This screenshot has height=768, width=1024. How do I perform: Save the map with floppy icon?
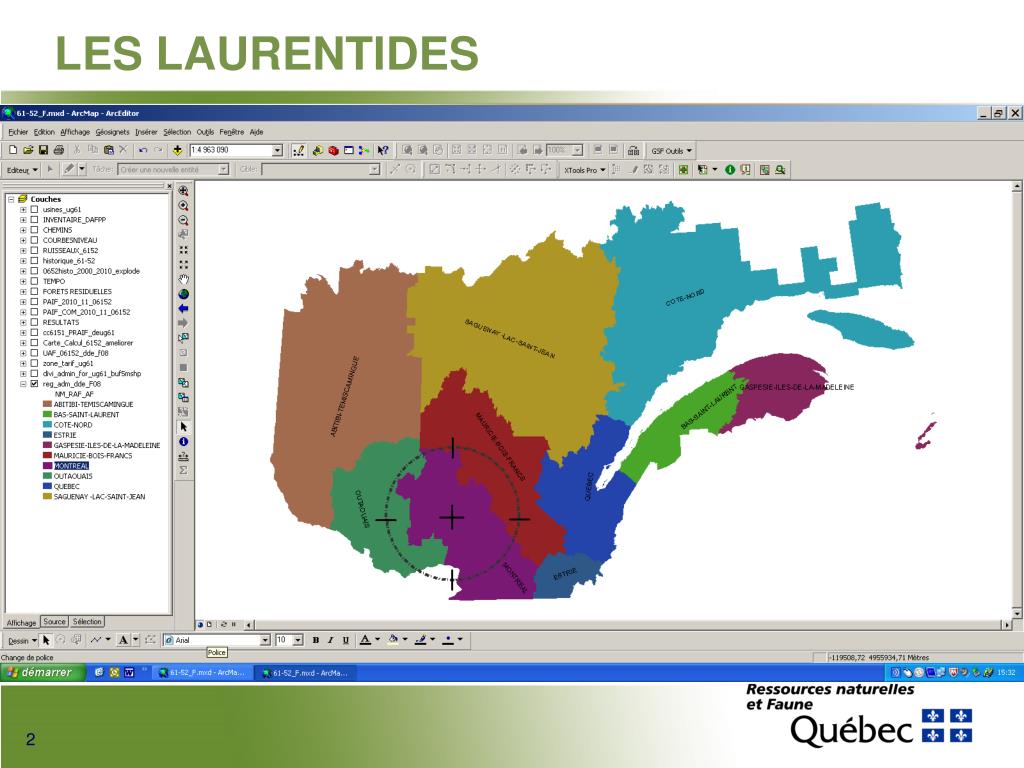tap(43, 150)
